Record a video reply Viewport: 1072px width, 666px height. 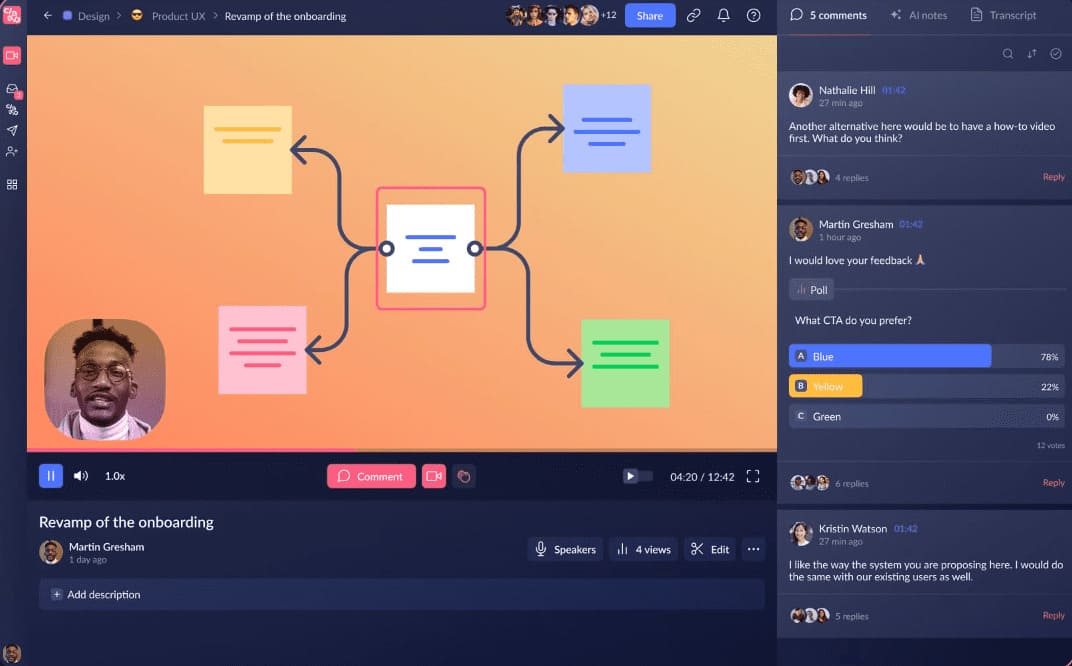433,476
